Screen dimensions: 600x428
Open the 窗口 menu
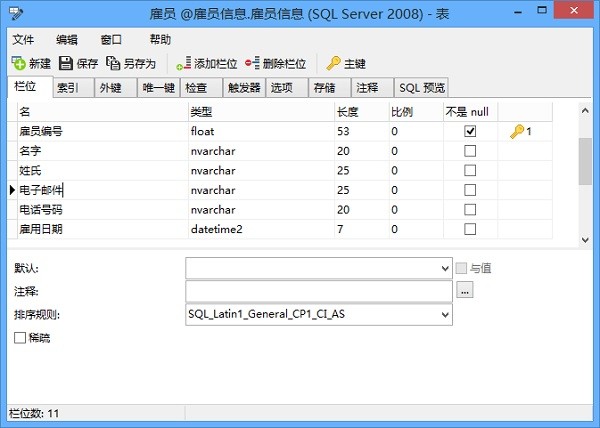(111, 39)
